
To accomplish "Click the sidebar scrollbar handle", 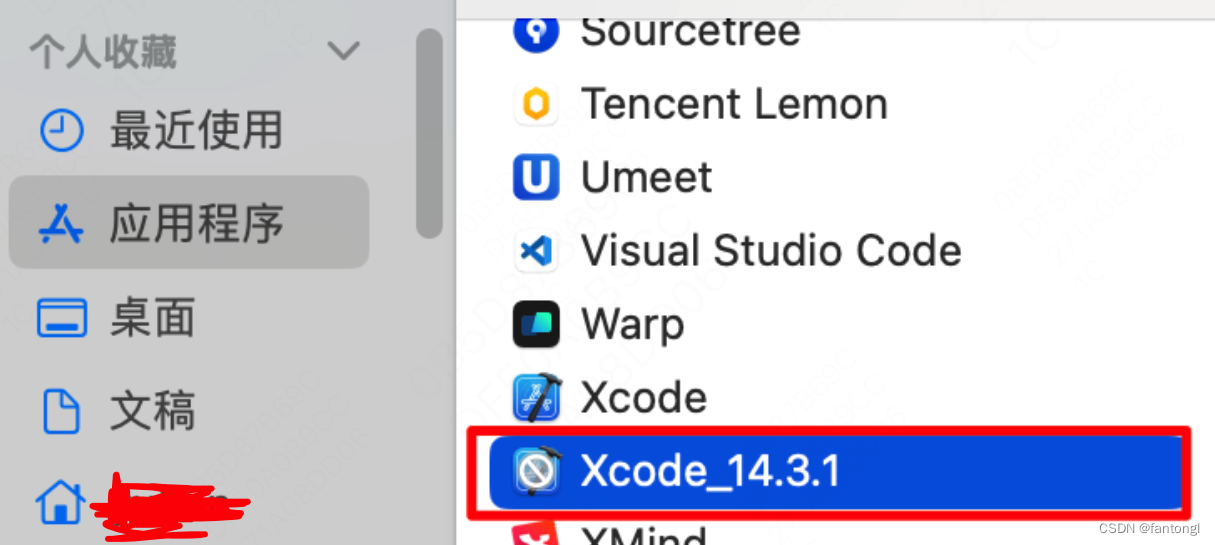I will tap(429, 133).
